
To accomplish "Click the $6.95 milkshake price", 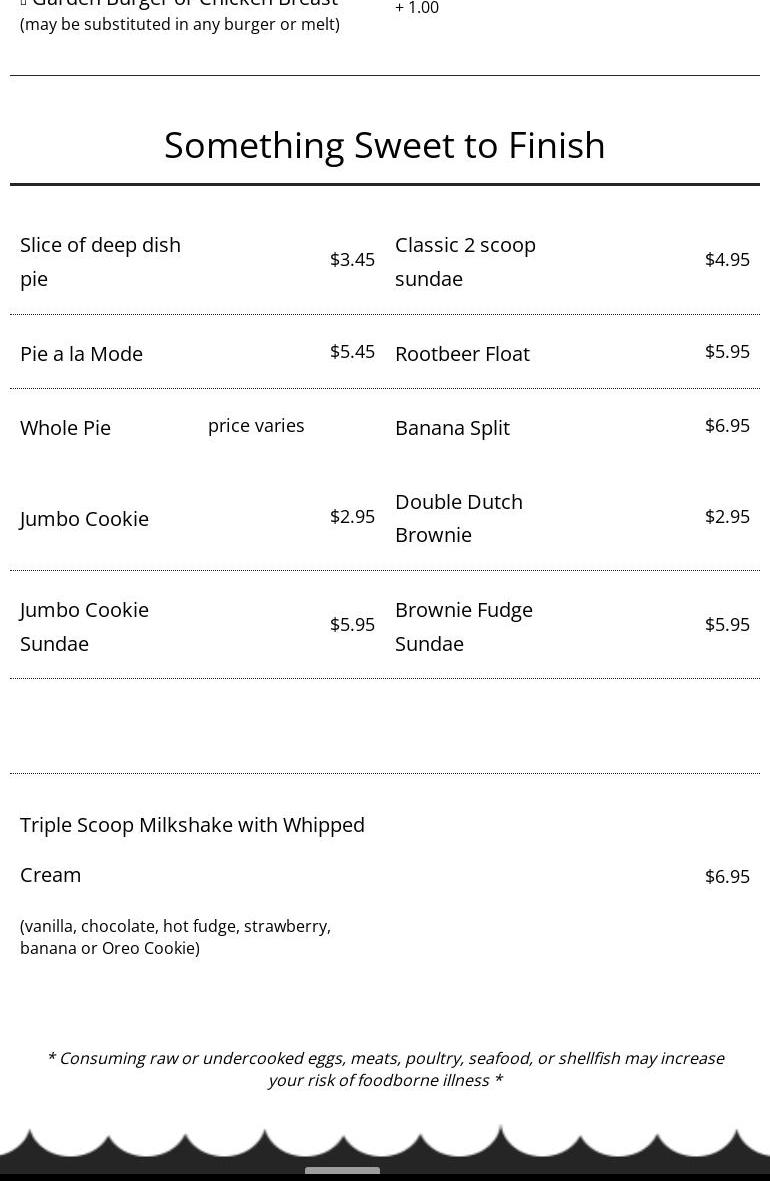I will (727, 876).
